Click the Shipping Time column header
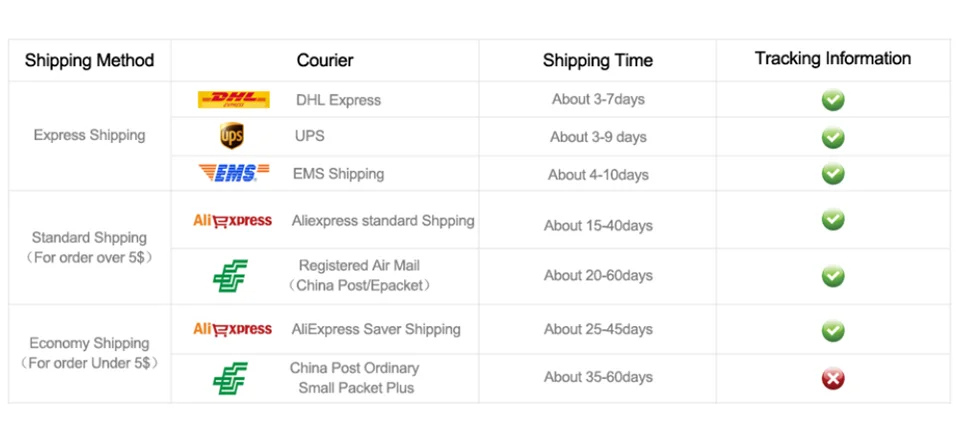 (x=598, y=61)
